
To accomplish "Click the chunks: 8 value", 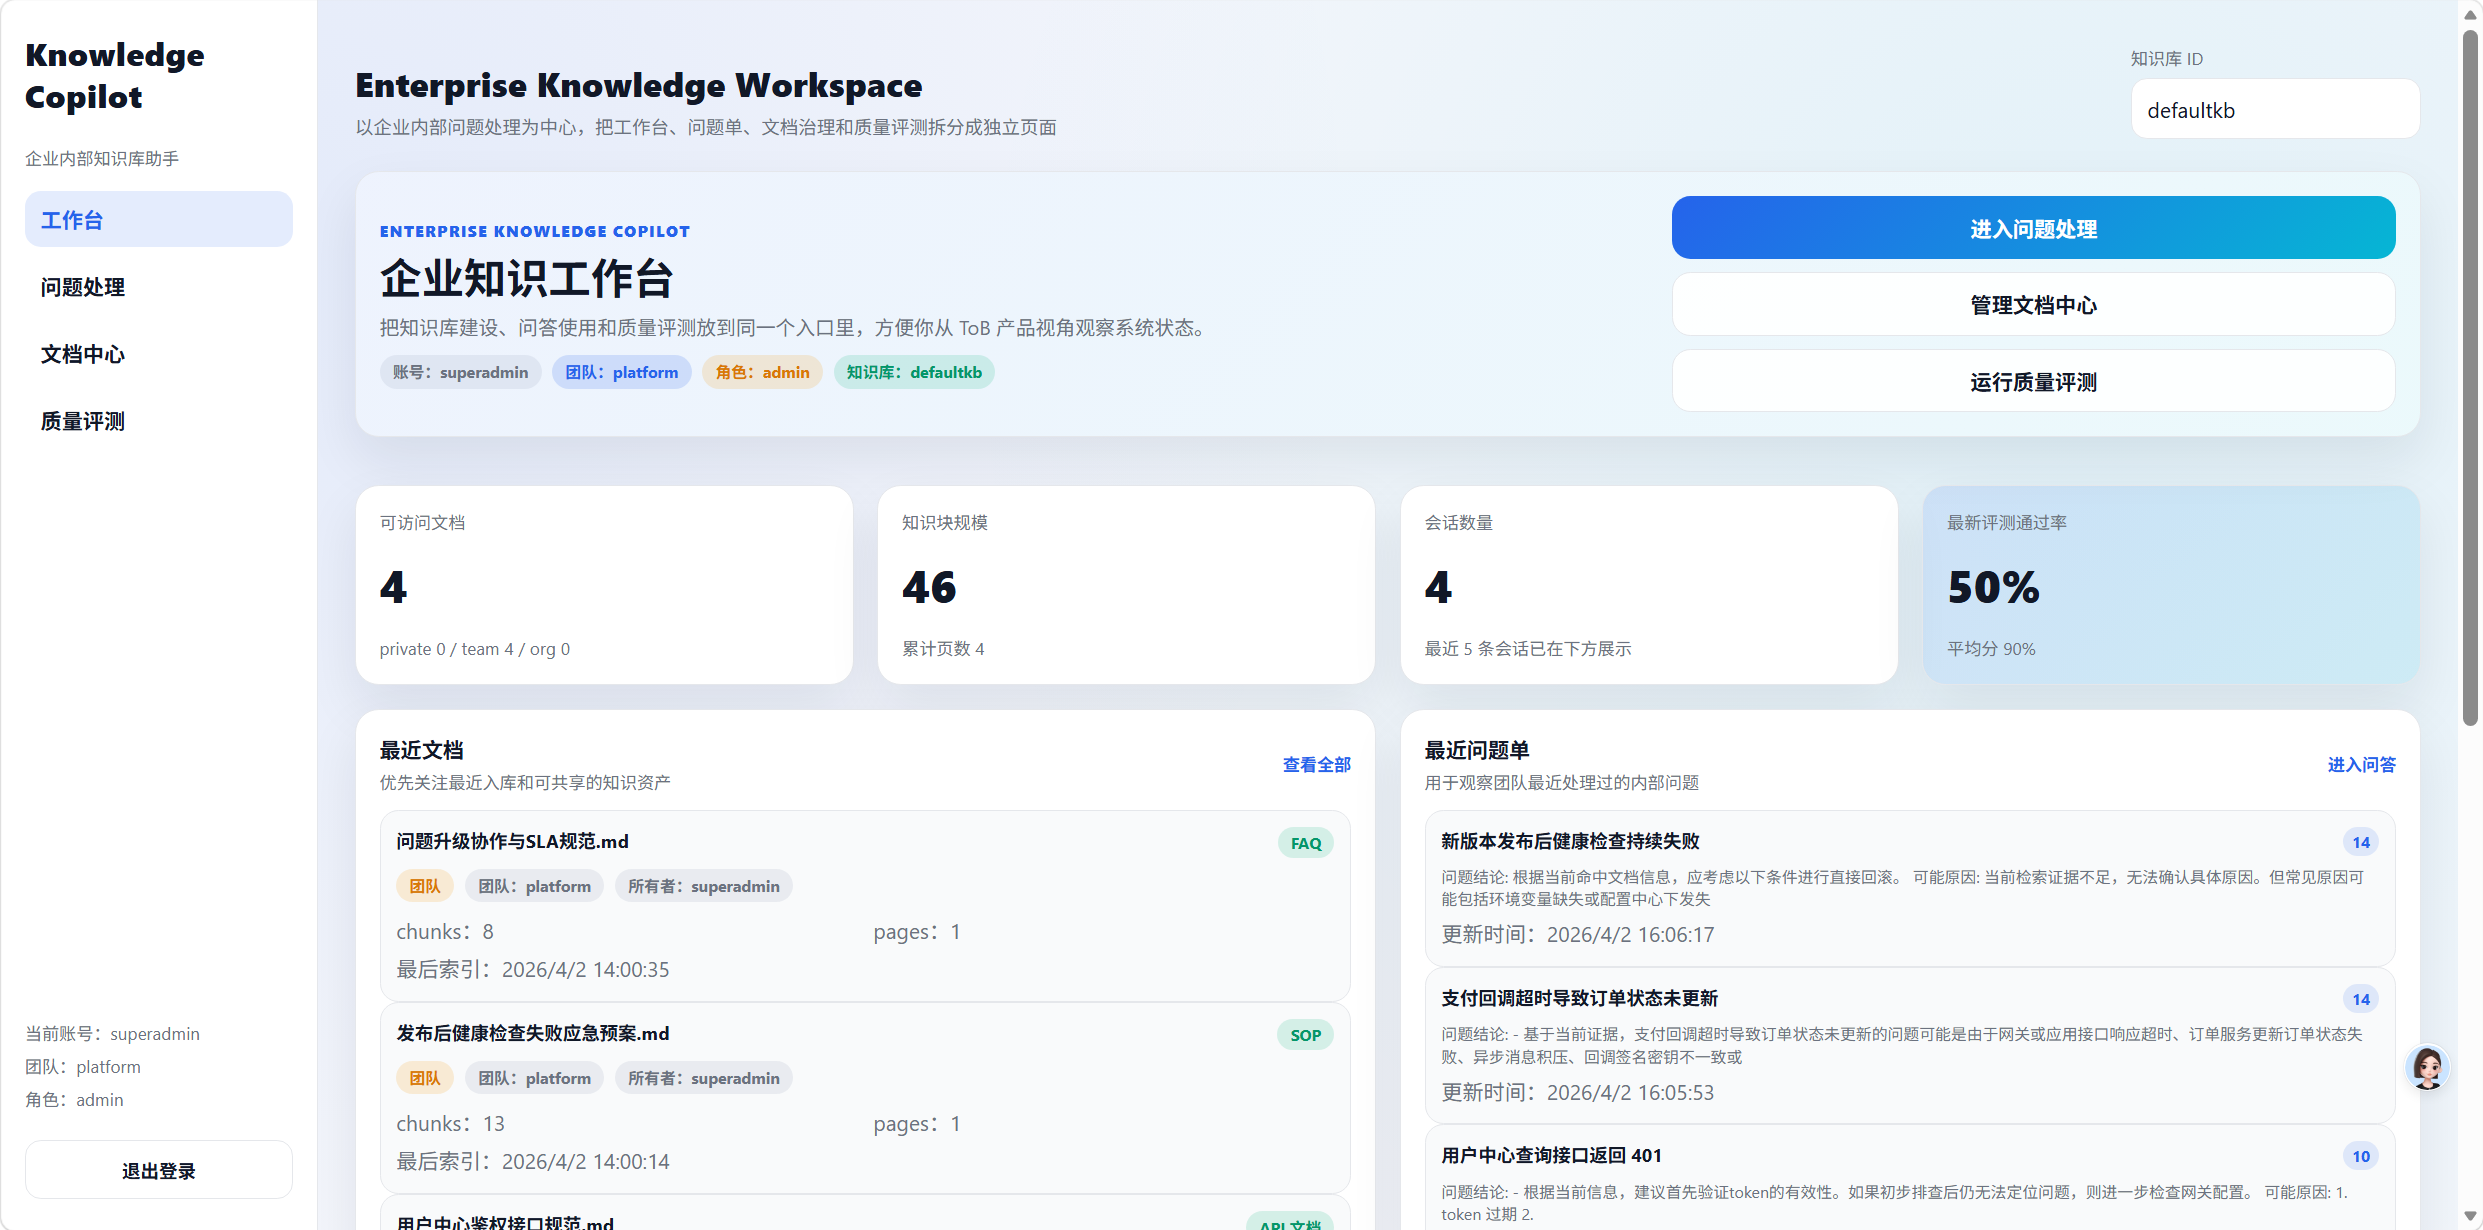I will (445, 931).
